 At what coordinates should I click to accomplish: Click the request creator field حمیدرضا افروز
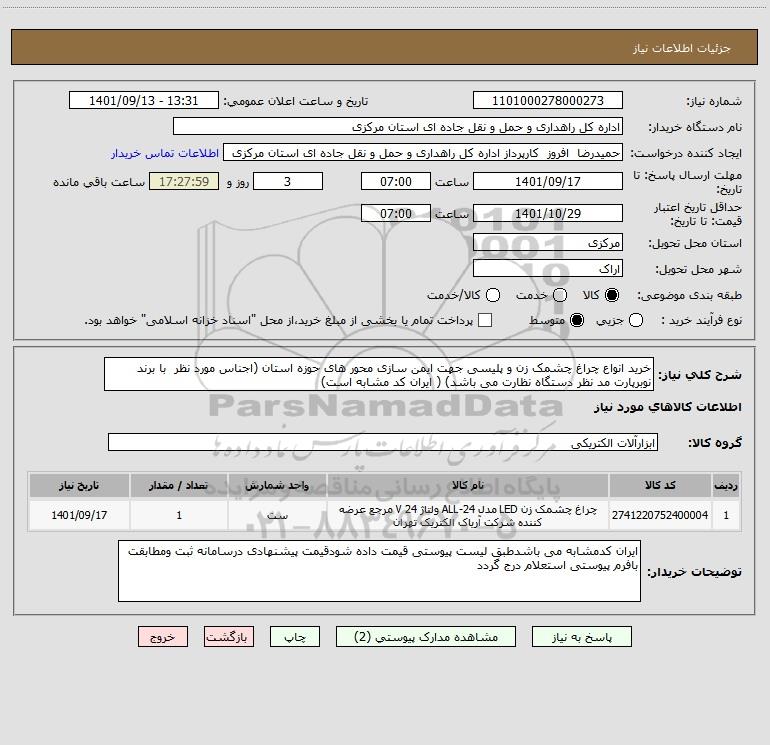point(423,153)
